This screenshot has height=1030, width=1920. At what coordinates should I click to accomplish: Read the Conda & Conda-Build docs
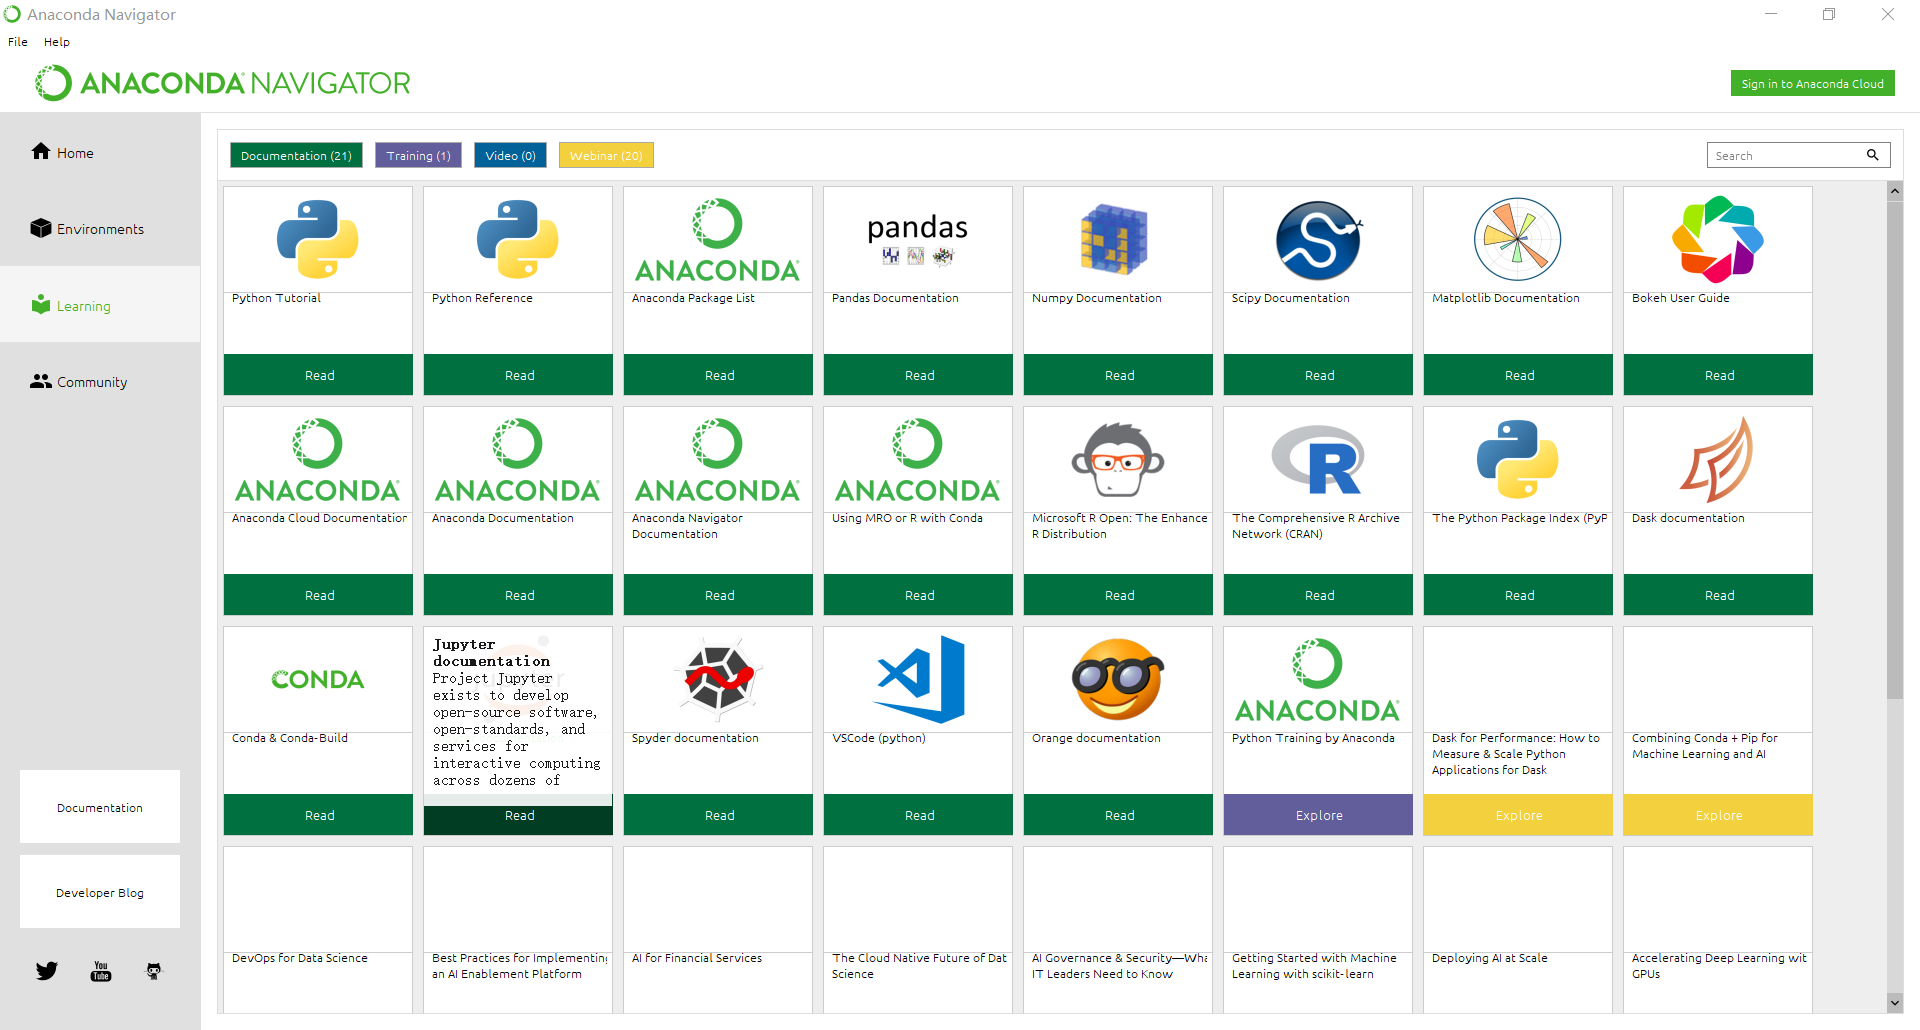click(x=318, y=815)
